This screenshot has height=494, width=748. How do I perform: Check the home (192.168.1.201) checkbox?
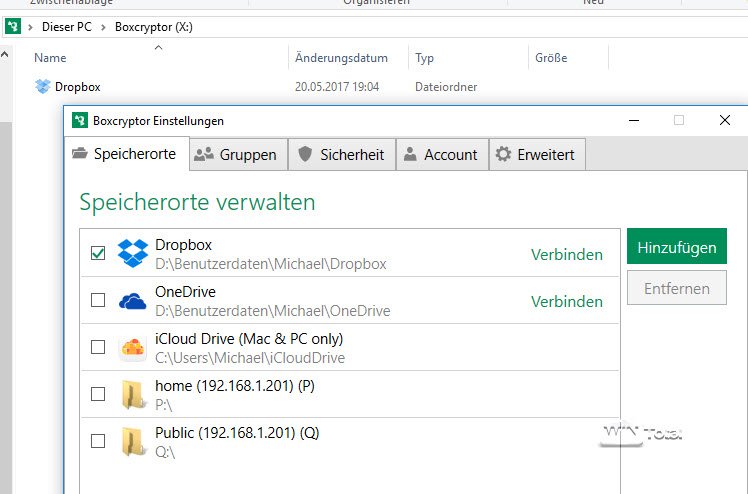click(98, 394)
